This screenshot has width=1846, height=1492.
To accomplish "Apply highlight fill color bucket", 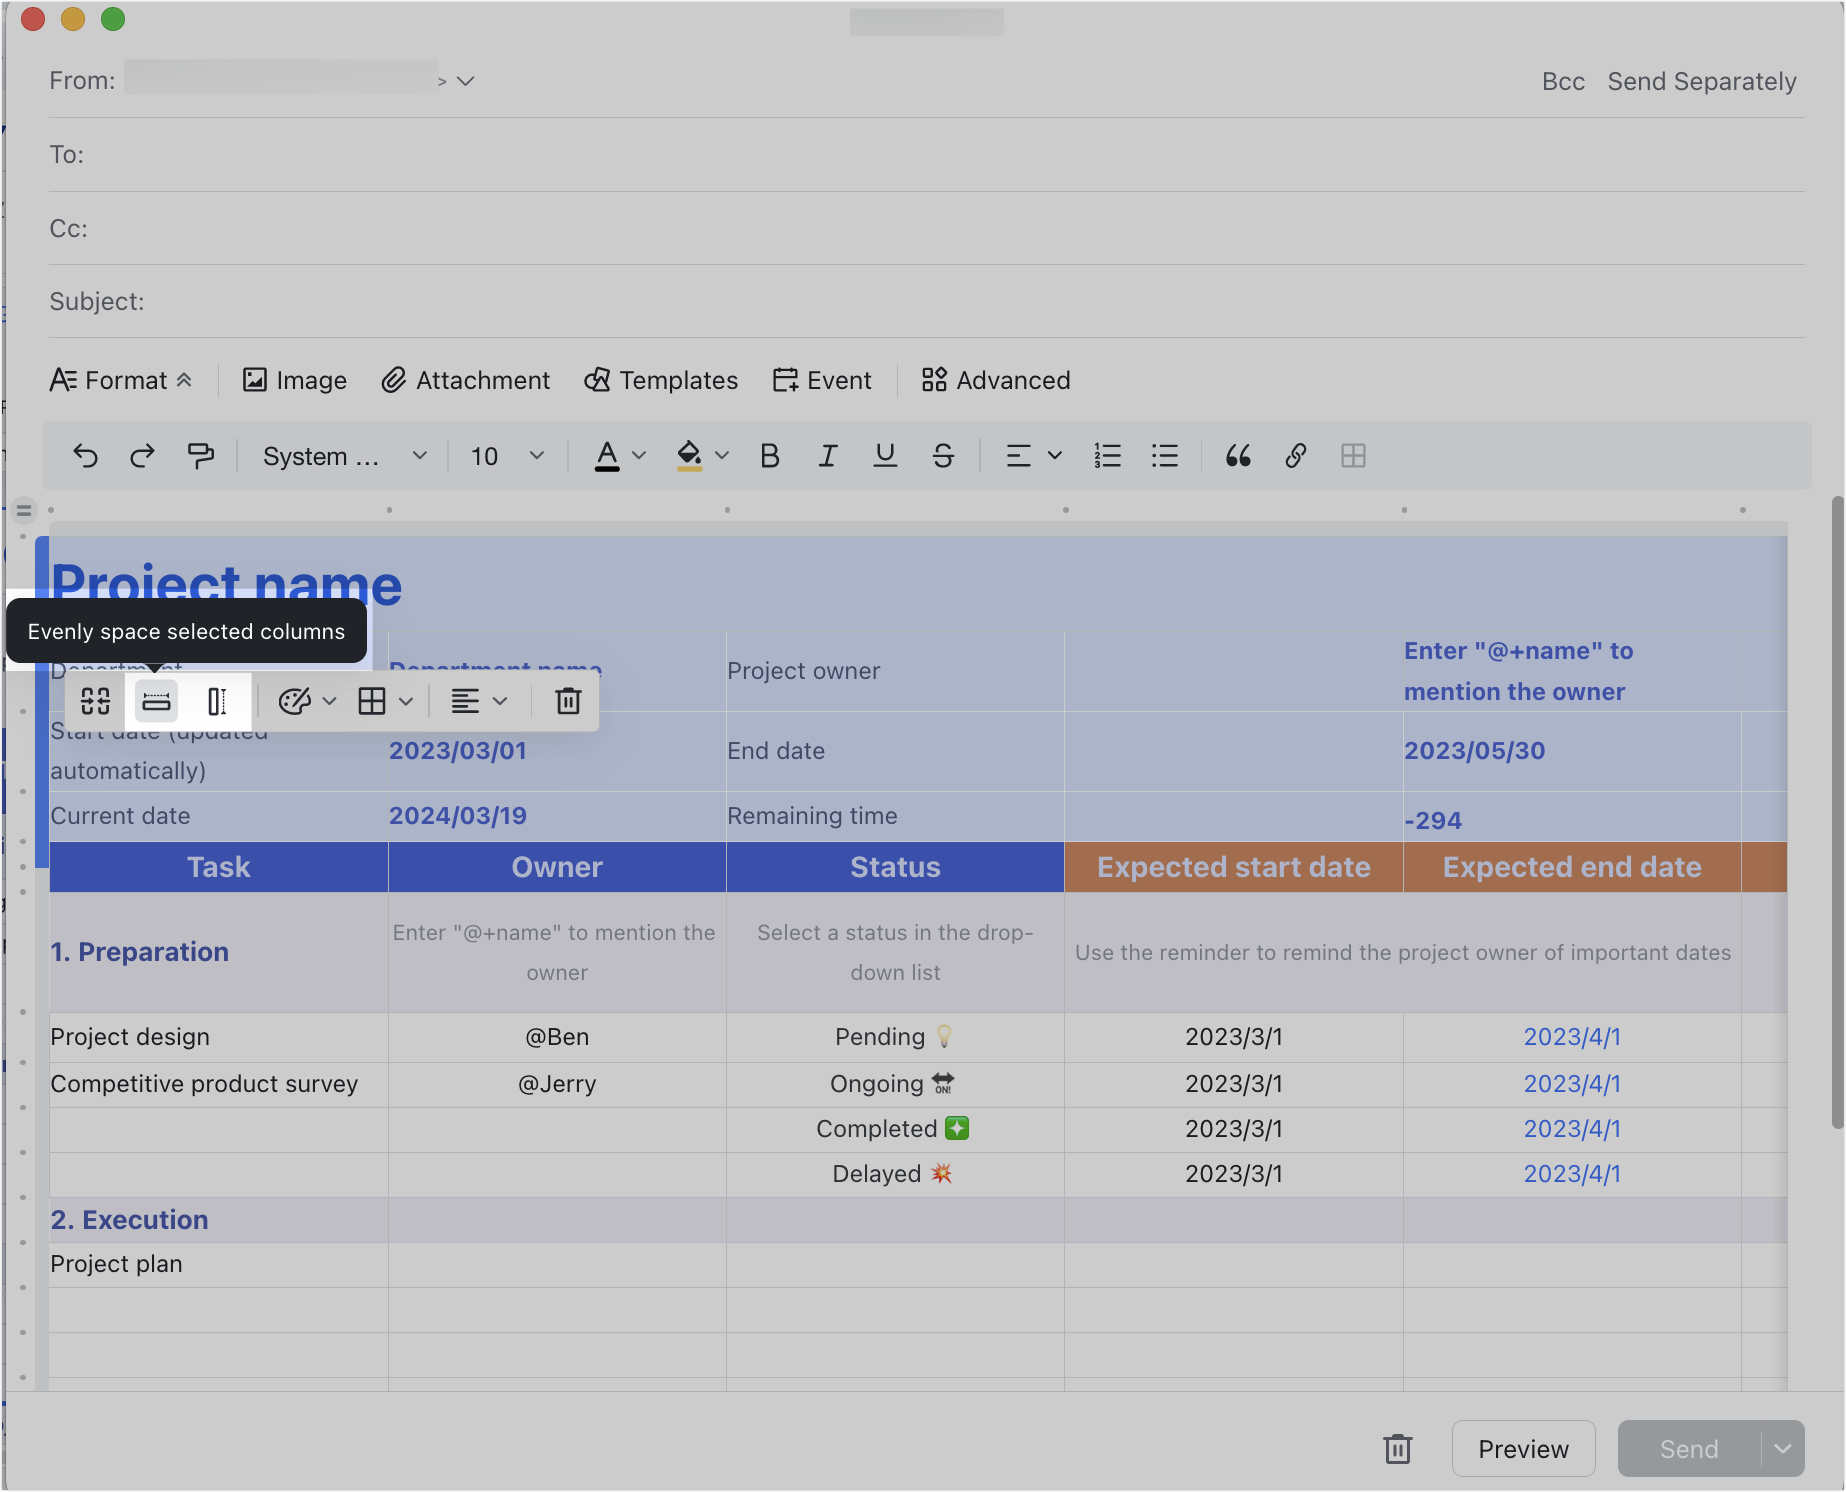I will tap(689, 456).
